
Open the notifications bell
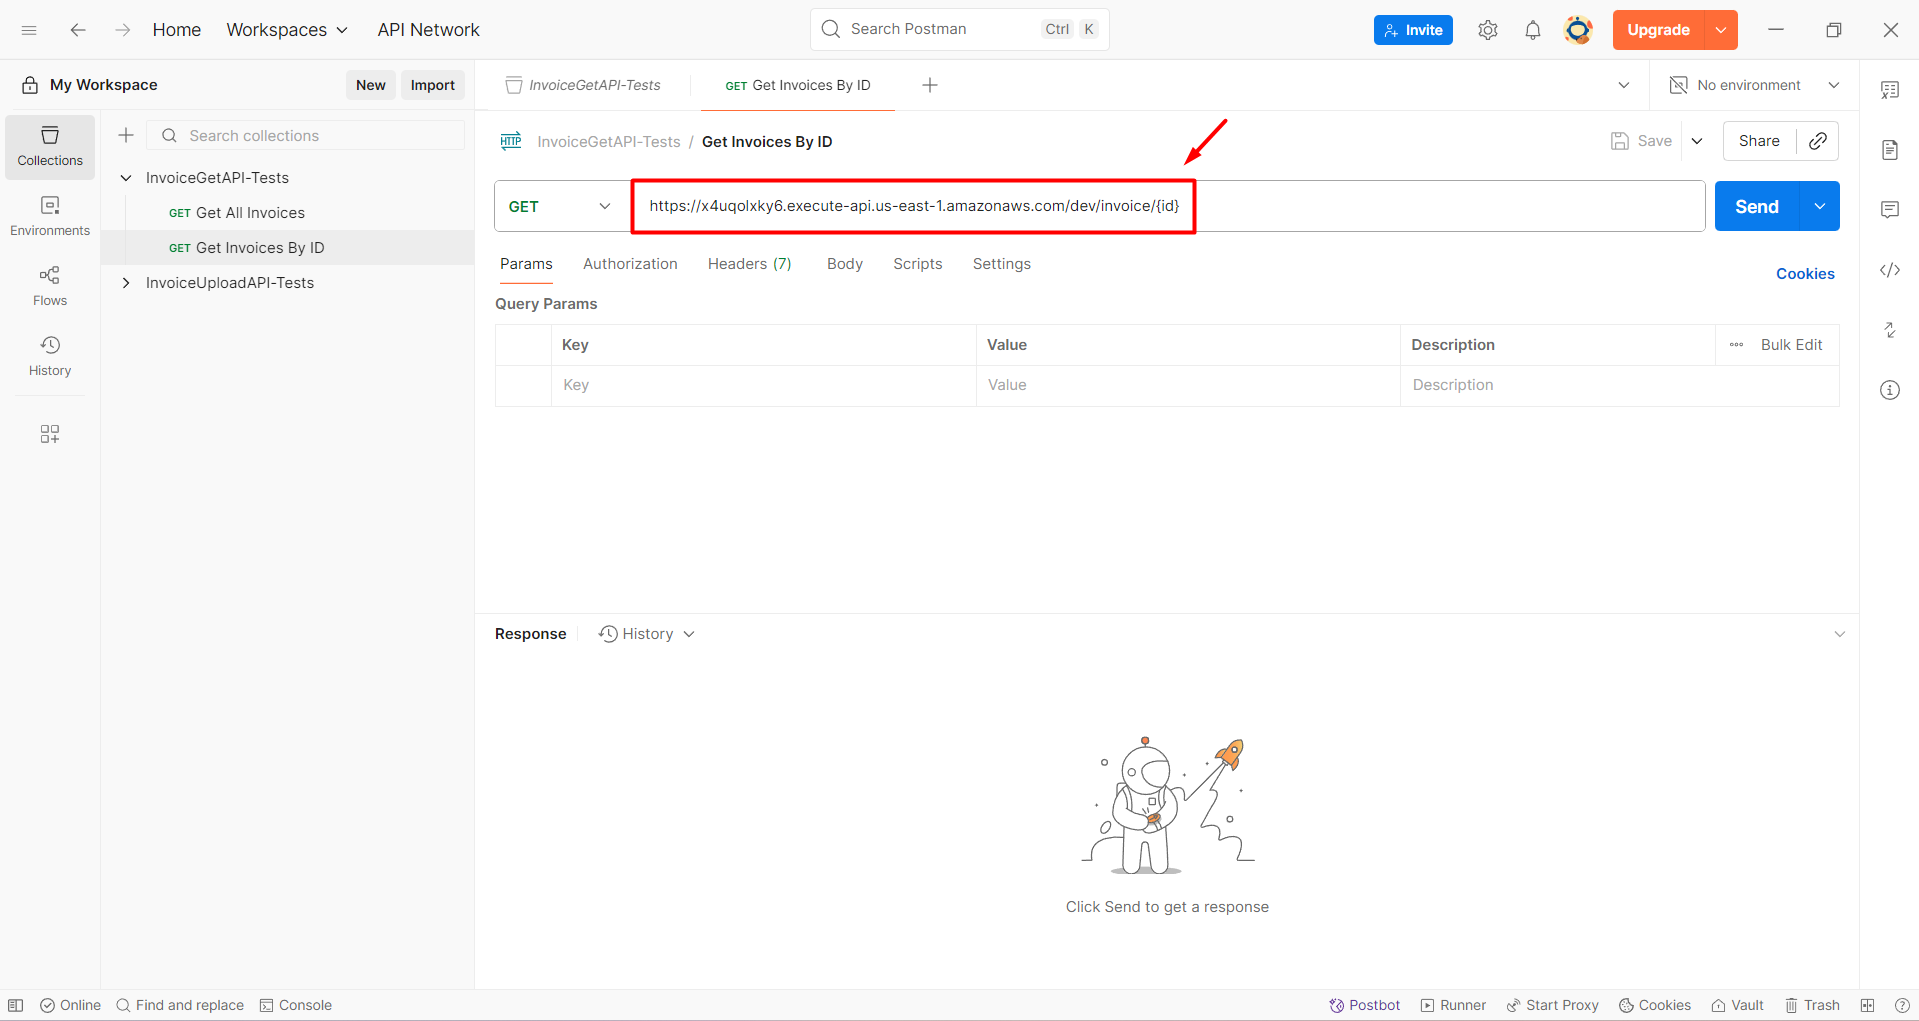point(1532,30)
